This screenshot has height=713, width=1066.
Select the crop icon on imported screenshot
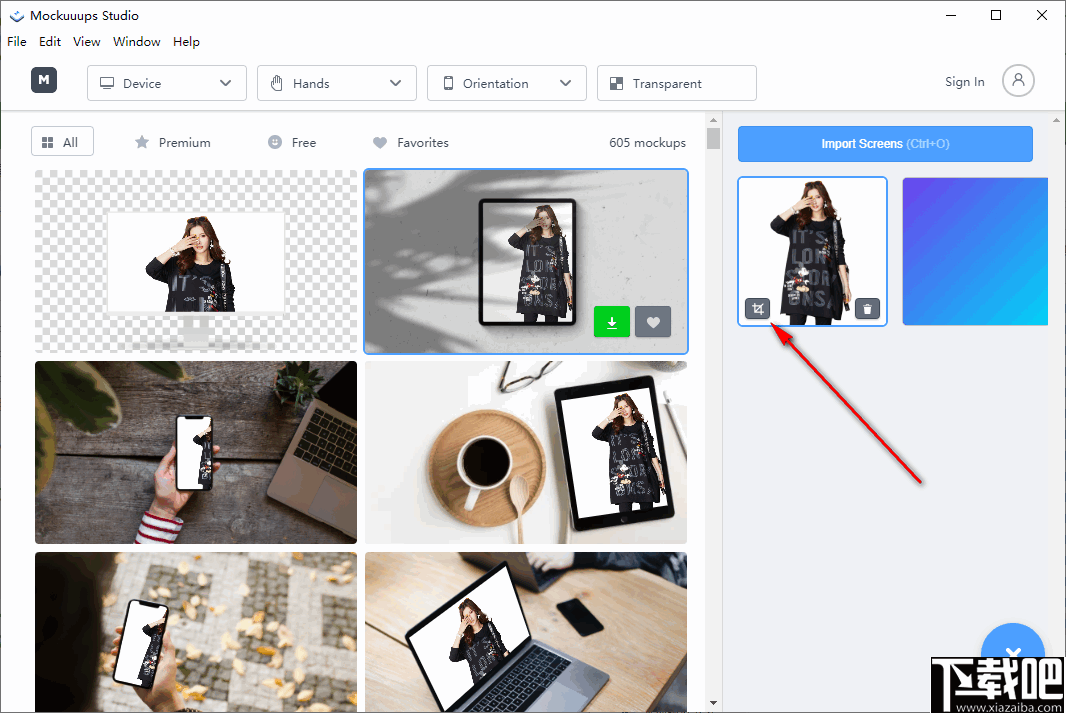757,309
